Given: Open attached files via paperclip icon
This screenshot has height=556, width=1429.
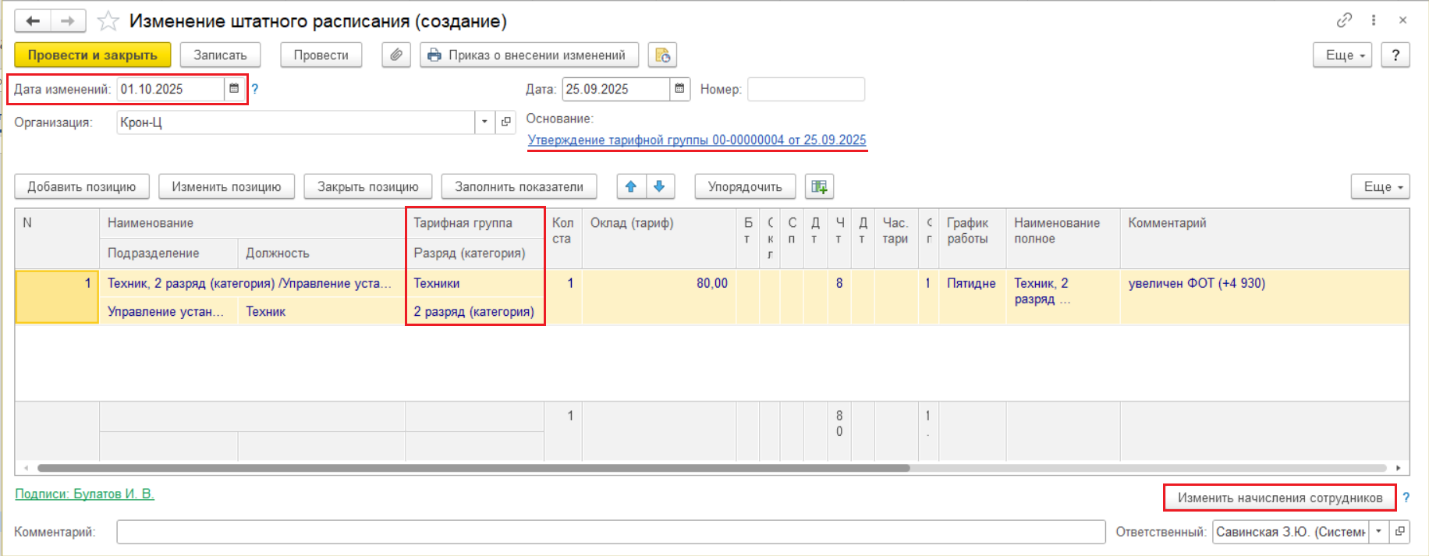Looking at the screenshot, I should click(397, 55).
